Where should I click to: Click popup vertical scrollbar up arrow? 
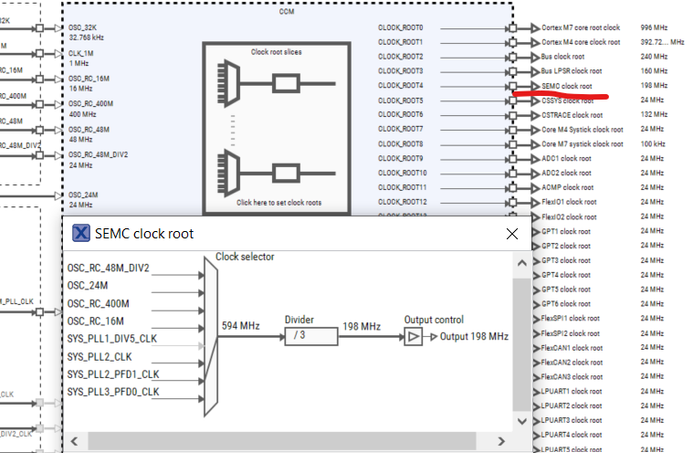click(522, 263)
